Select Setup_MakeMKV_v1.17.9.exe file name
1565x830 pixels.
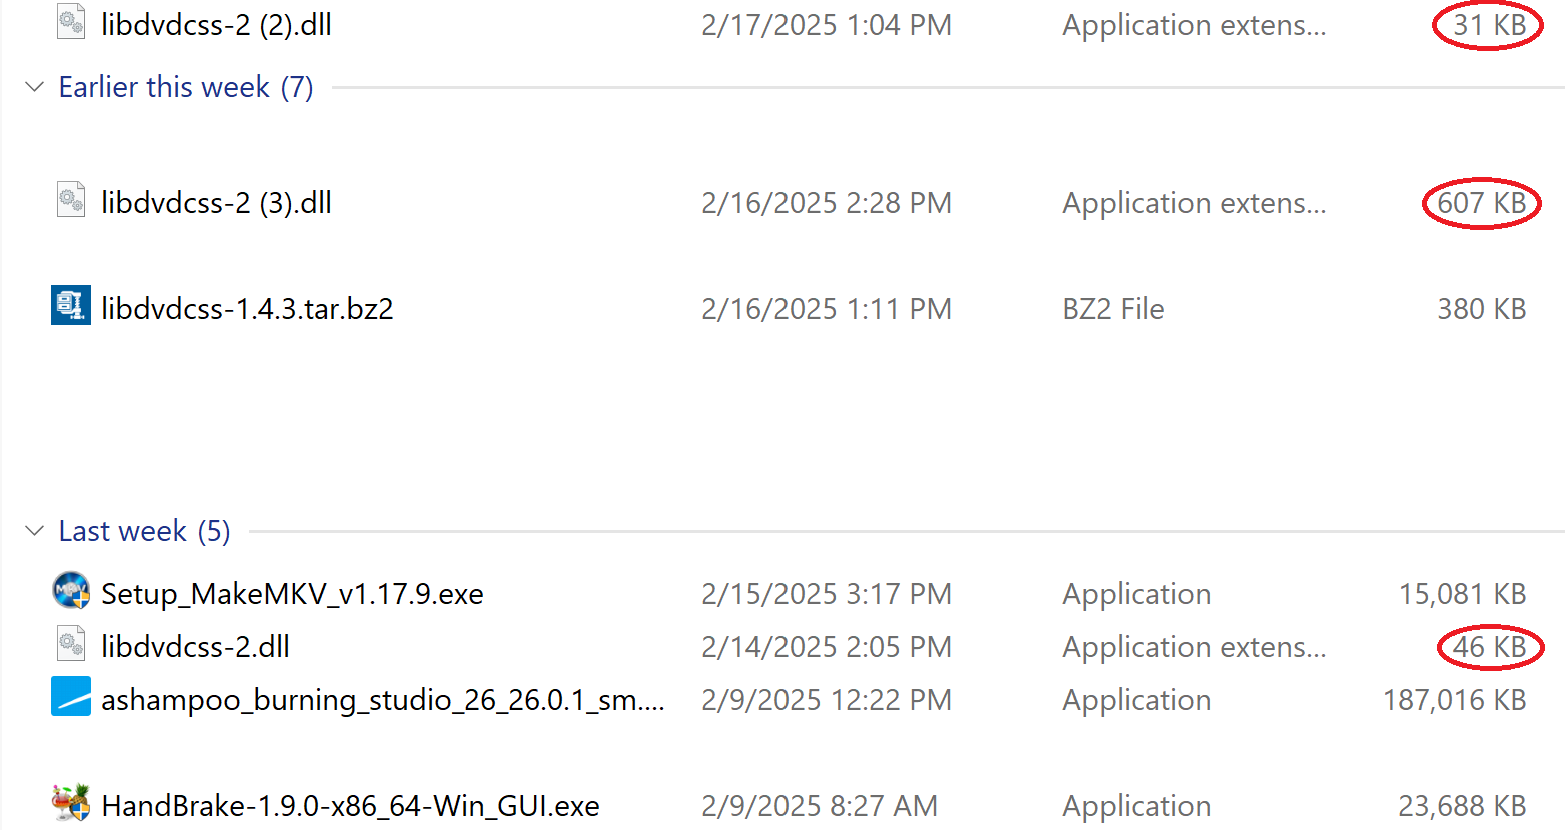[x=292, y=594]
